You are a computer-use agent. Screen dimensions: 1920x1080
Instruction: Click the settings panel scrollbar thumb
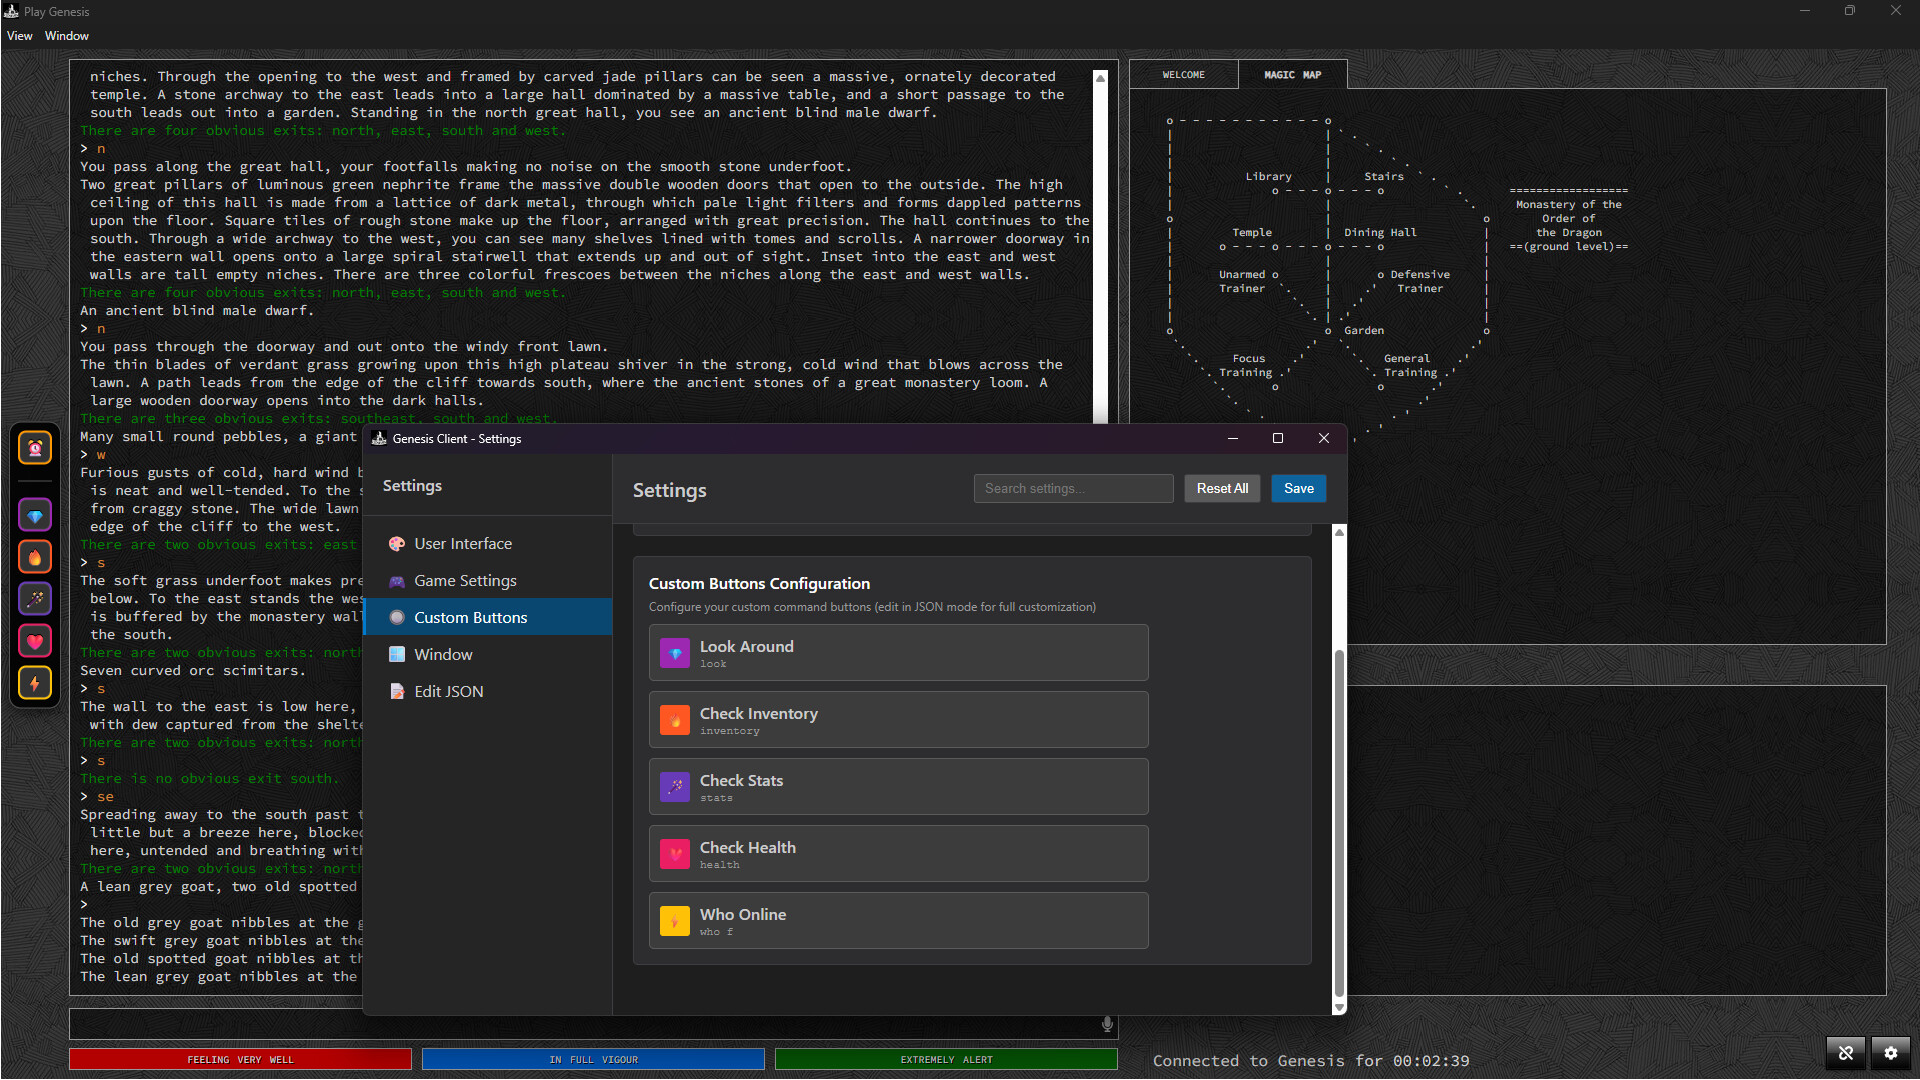1339,824
